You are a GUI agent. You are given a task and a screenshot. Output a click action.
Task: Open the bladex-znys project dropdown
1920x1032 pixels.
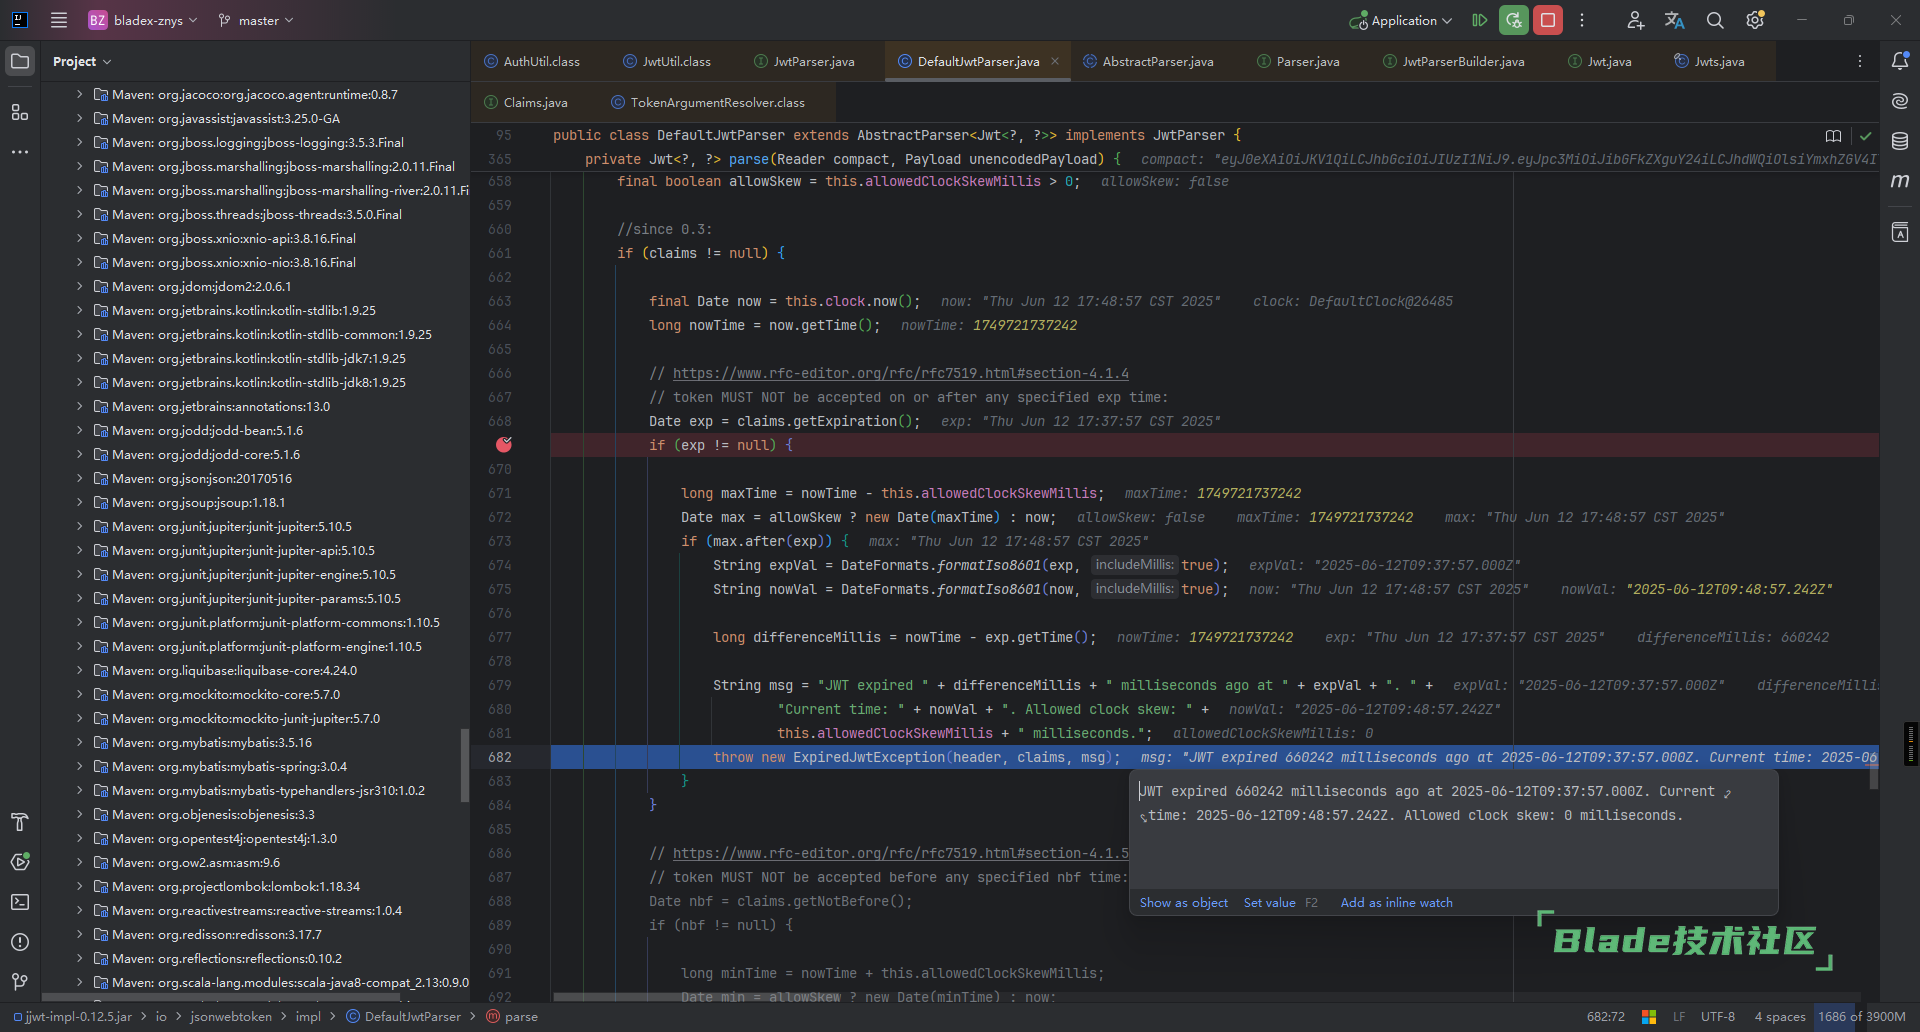[x=142, y=20]
